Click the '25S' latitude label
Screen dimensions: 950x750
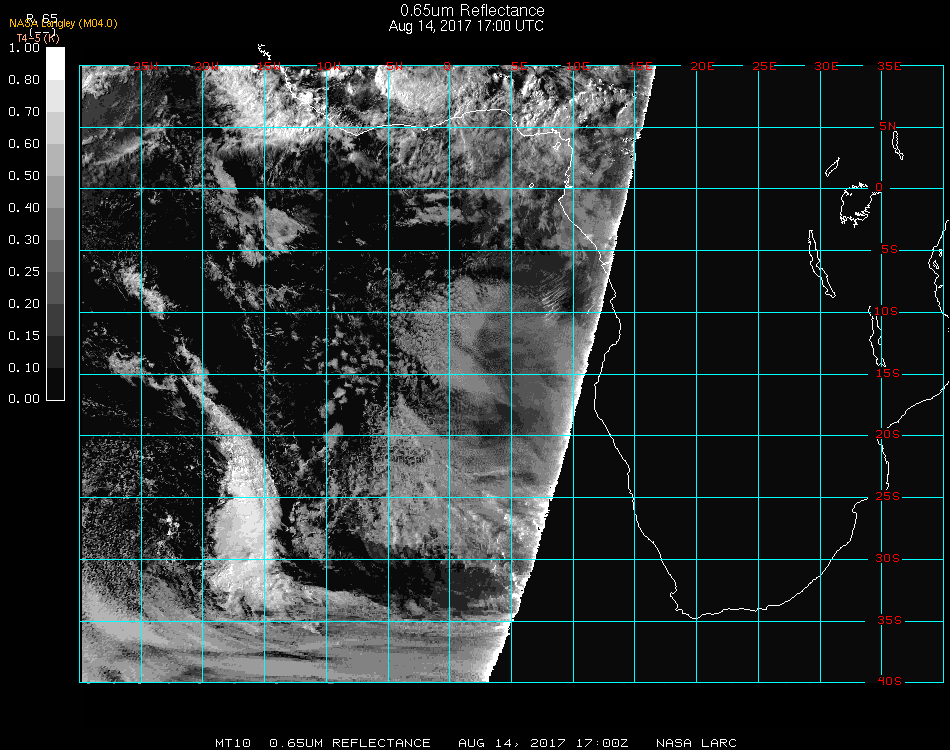pyautogui.click(x=888, y=497)
